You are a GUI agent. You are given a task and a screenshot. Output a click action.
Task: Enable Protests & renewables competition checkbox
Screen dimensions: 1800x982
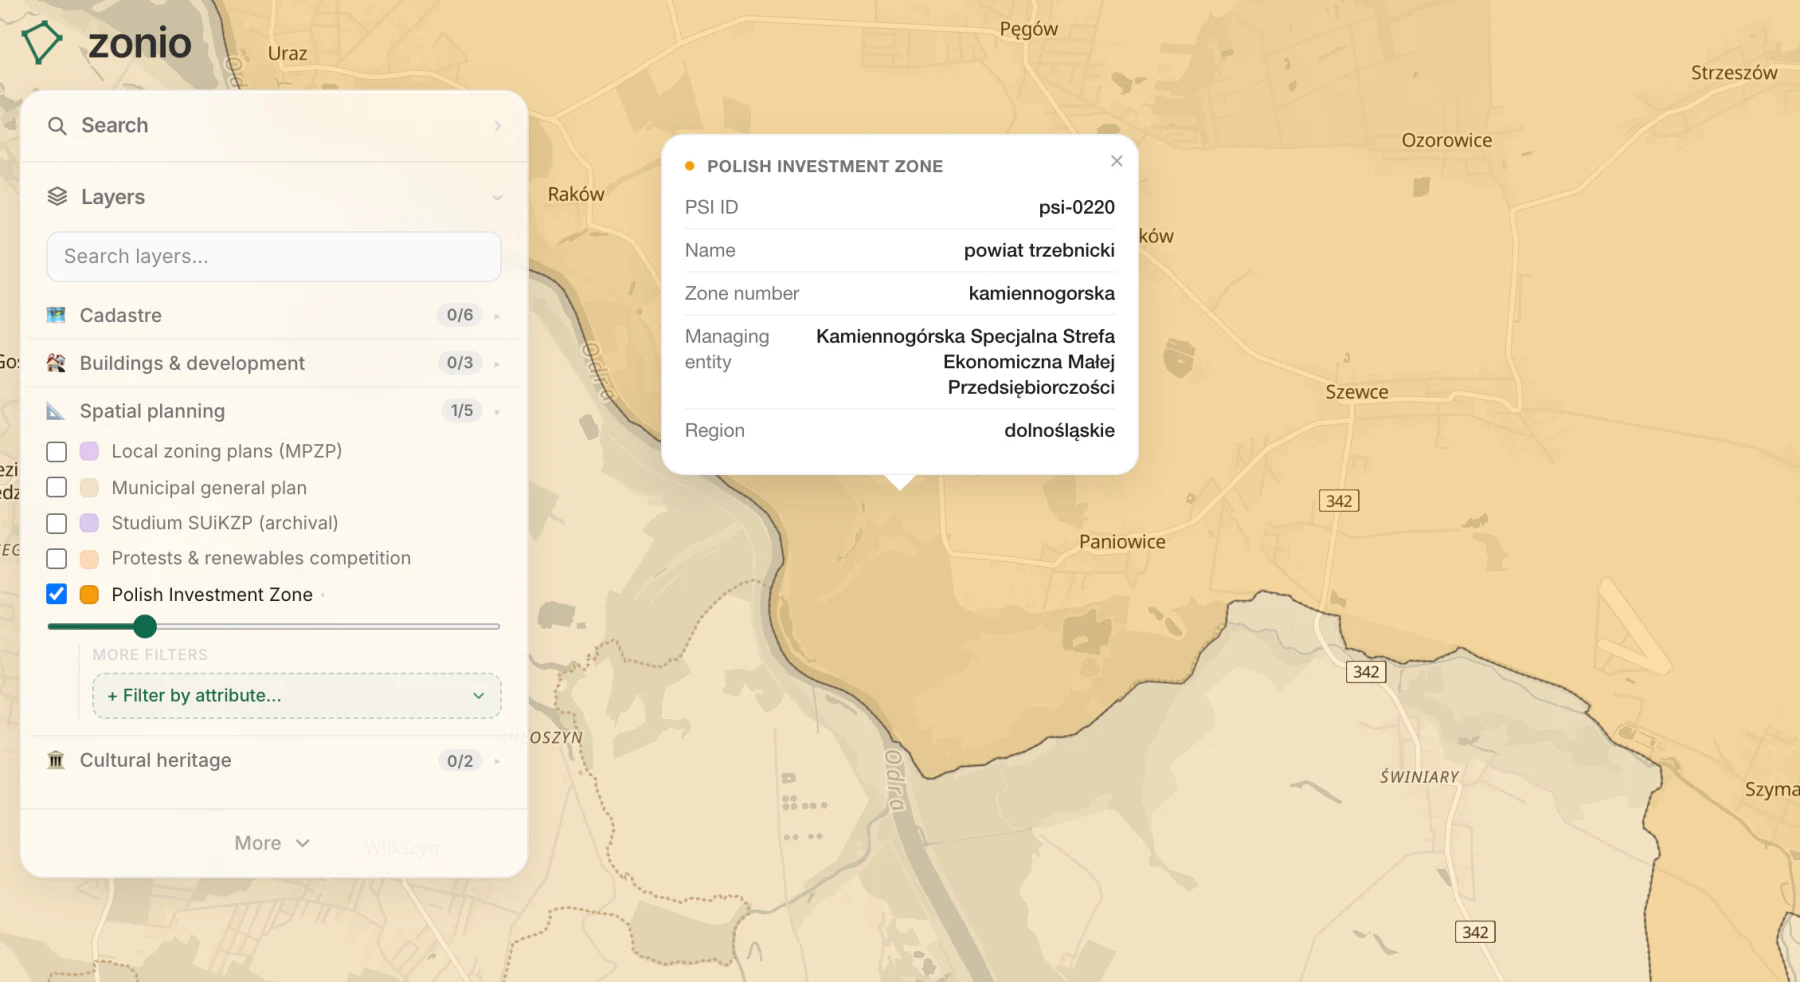57,558
